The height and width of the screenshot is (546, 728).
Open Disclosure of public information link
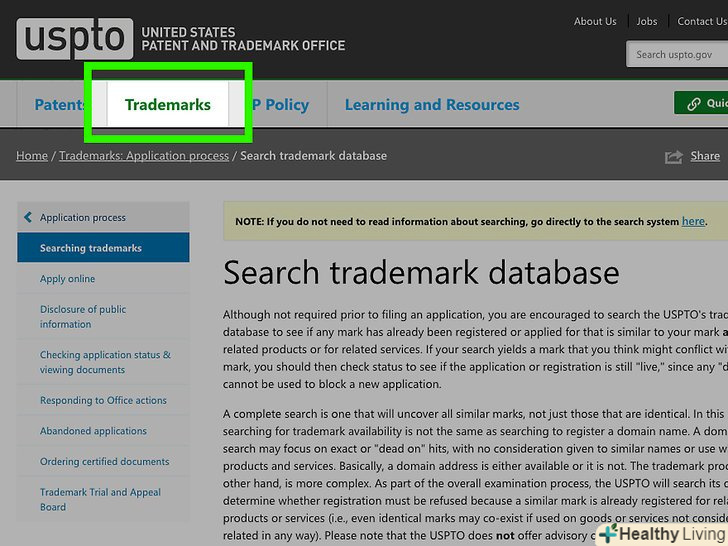point(83,317)
